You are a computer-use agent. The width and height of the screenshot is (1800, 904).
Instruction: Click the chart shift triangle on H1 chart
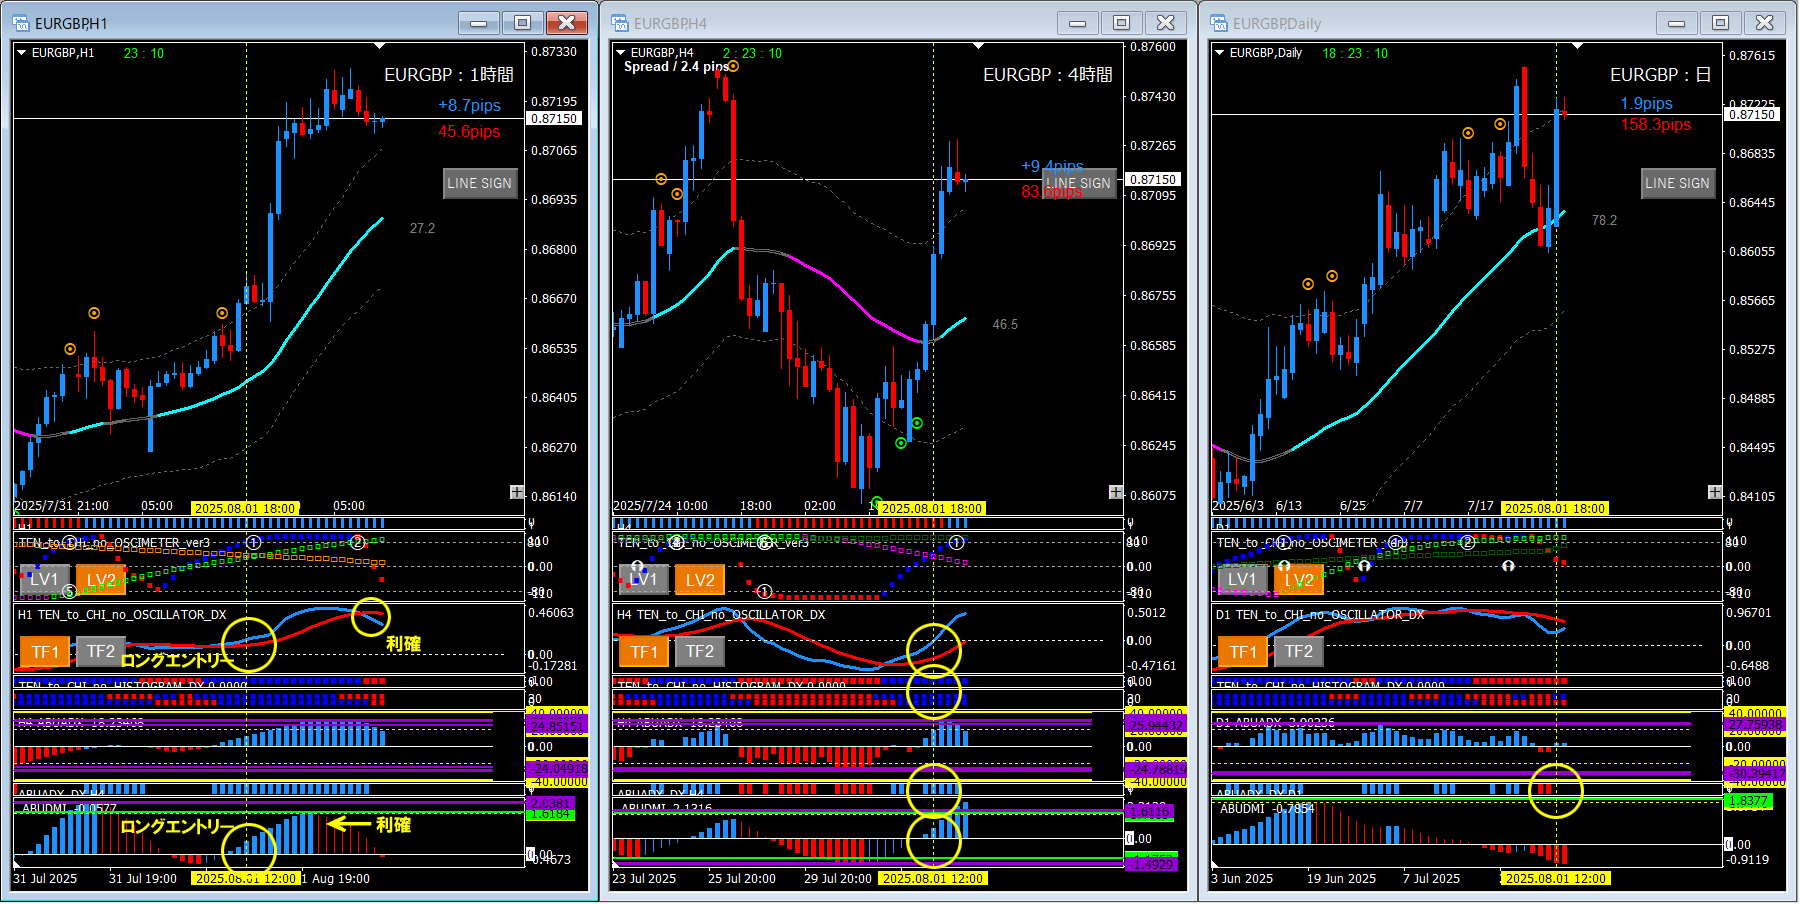pyautogui.click(x=379, y=46)
